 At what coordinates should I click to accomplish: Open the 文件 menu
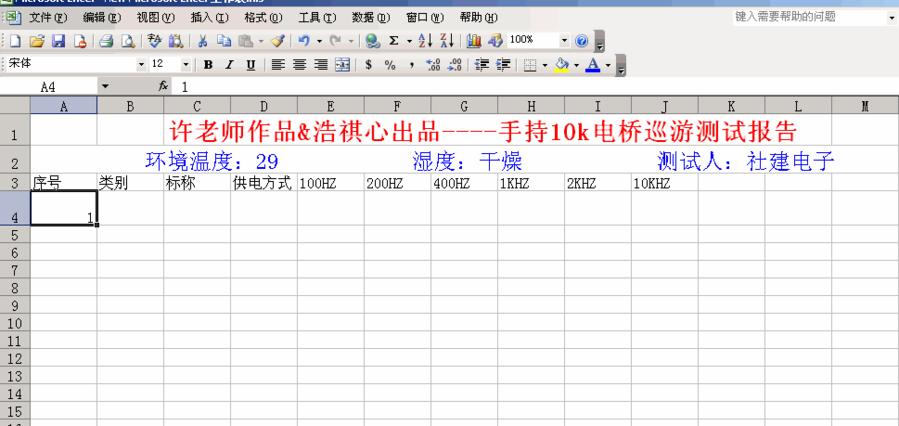tap(48, 18)
